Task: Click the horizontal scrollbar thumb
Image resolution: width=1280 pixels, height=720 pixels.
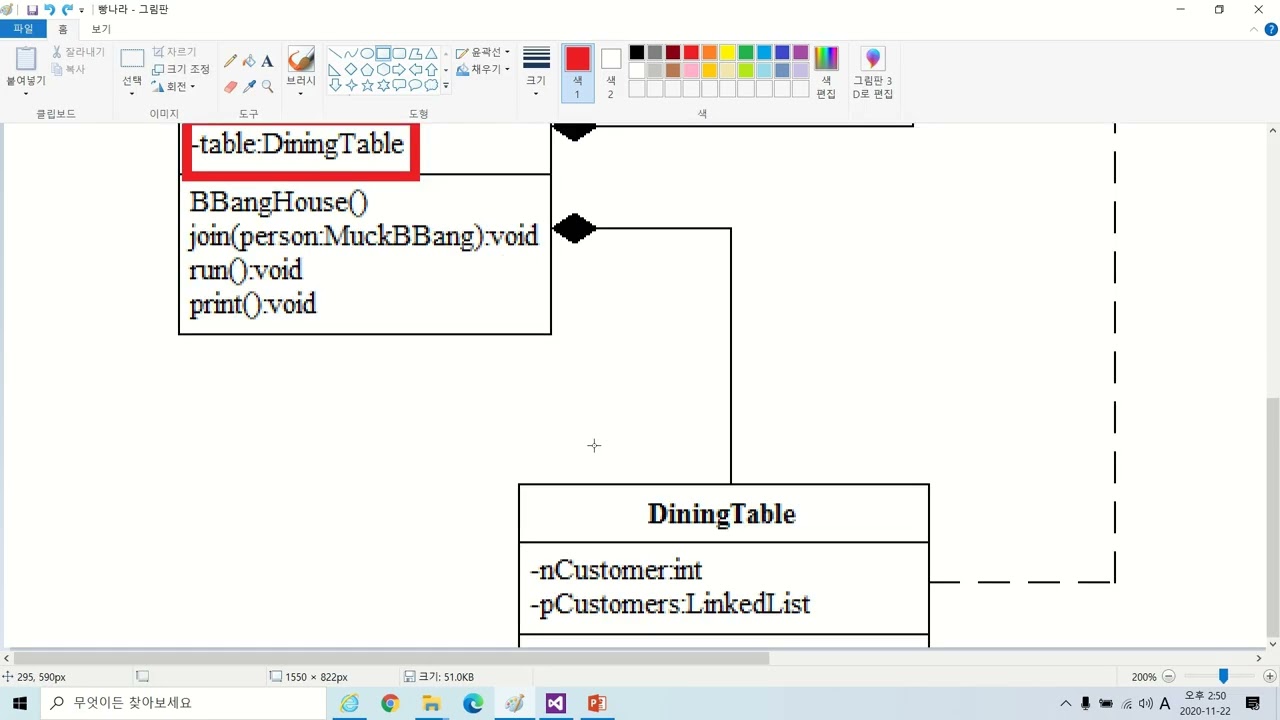Action: 391,659
